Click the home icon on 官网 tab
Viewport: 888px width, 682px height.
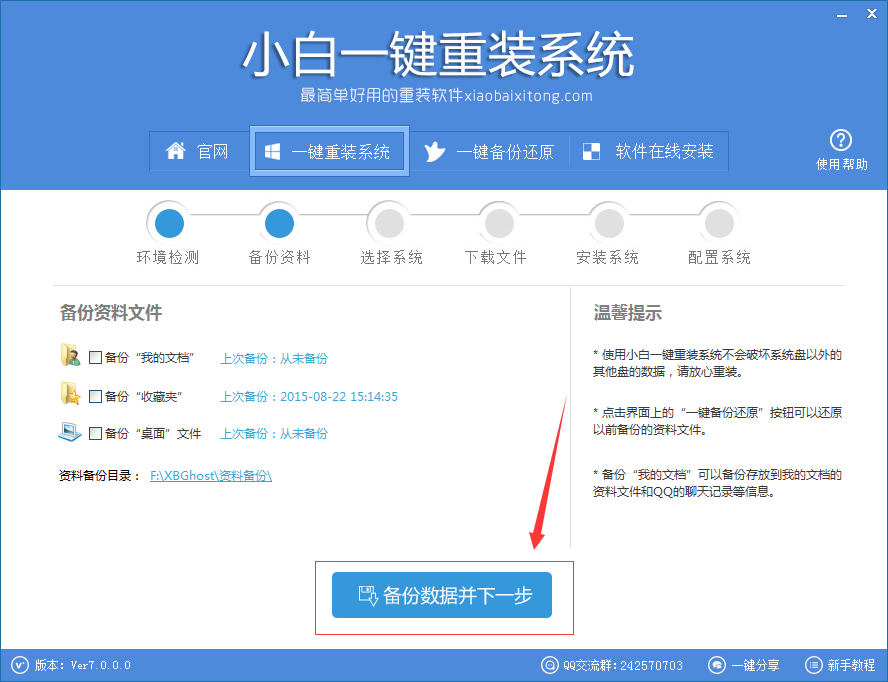175,151
